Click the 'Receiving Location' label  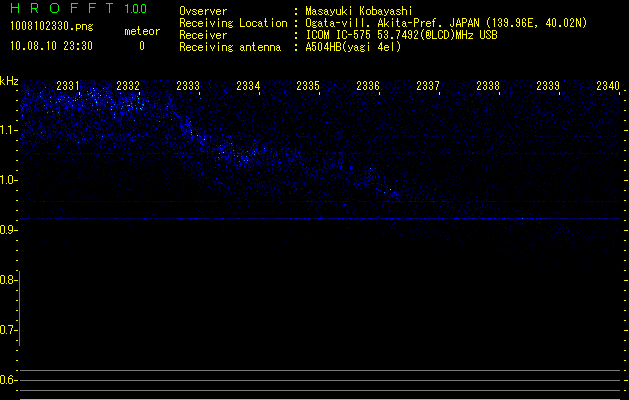pyautogui.click(x=233, y=23)
